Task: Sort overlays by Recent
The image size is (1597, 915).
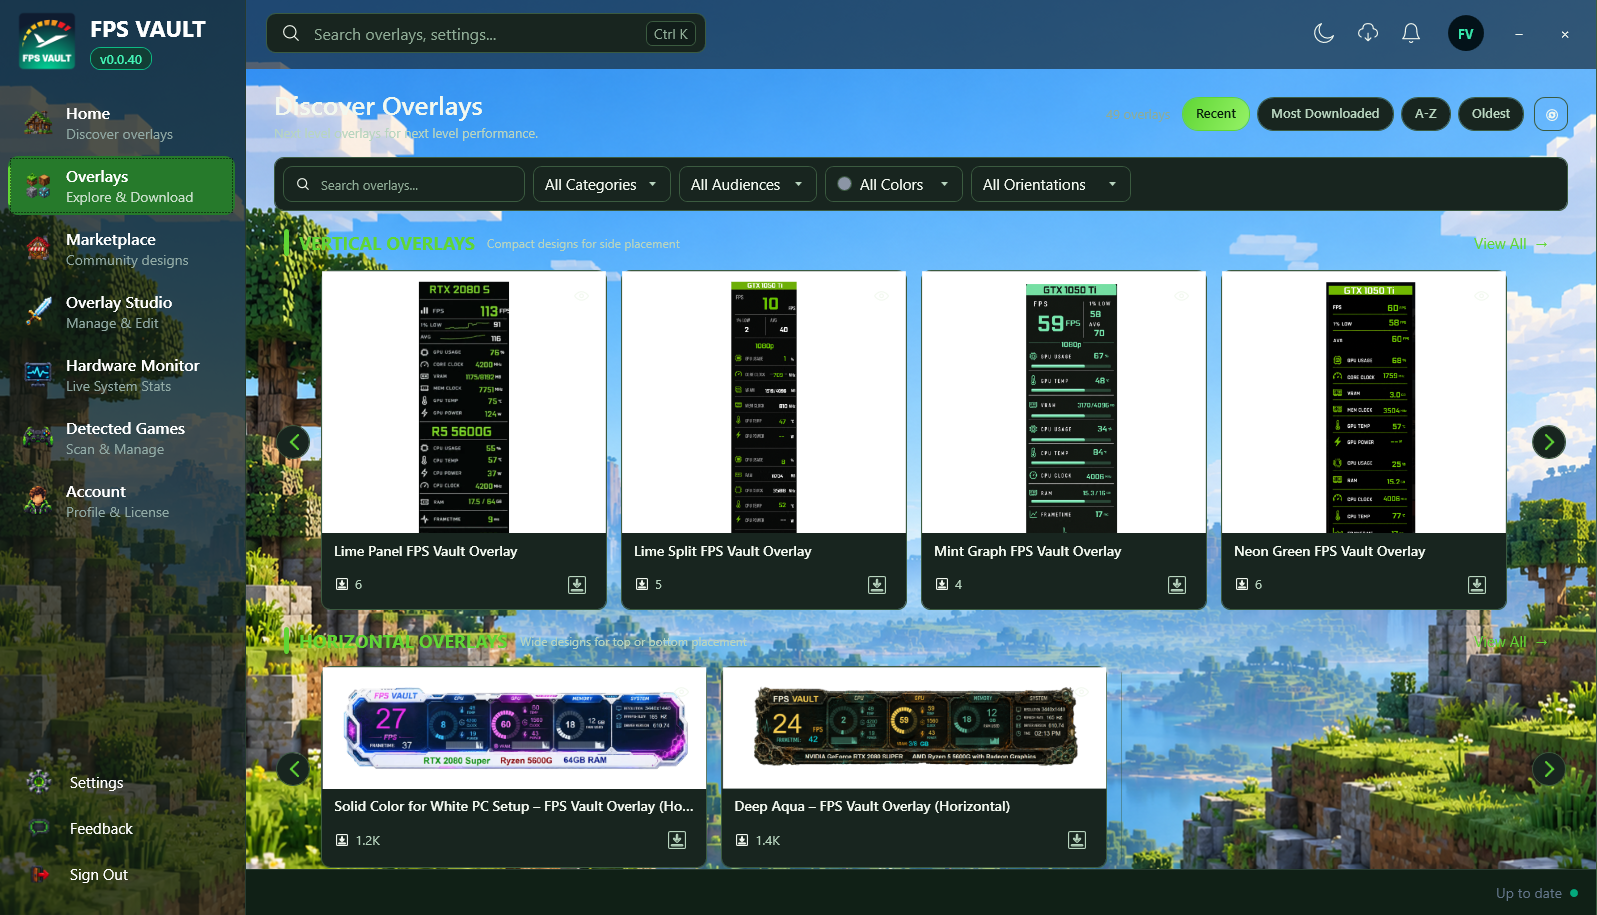Action: [1216, 114]
